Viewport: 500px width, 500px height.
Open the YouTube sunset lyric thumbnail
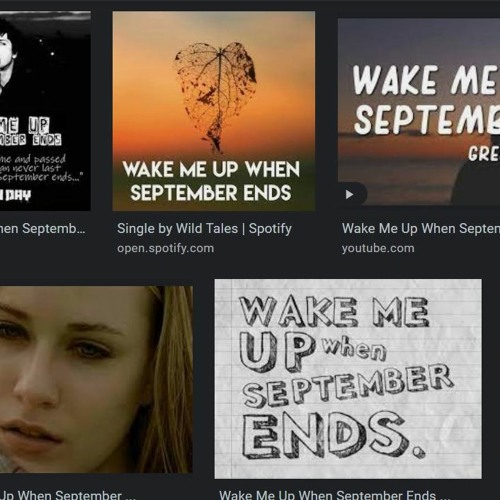pos(419,111)
